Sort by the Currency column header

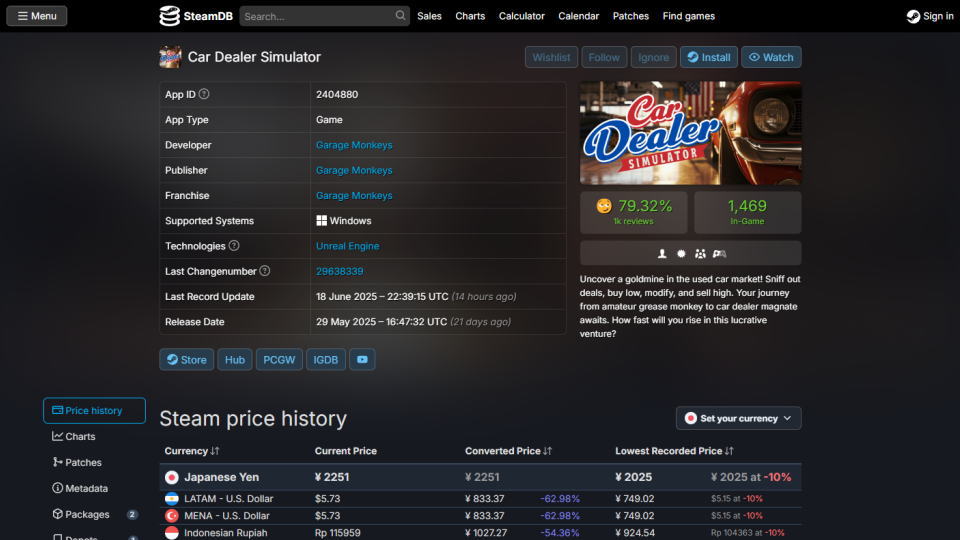192,451
